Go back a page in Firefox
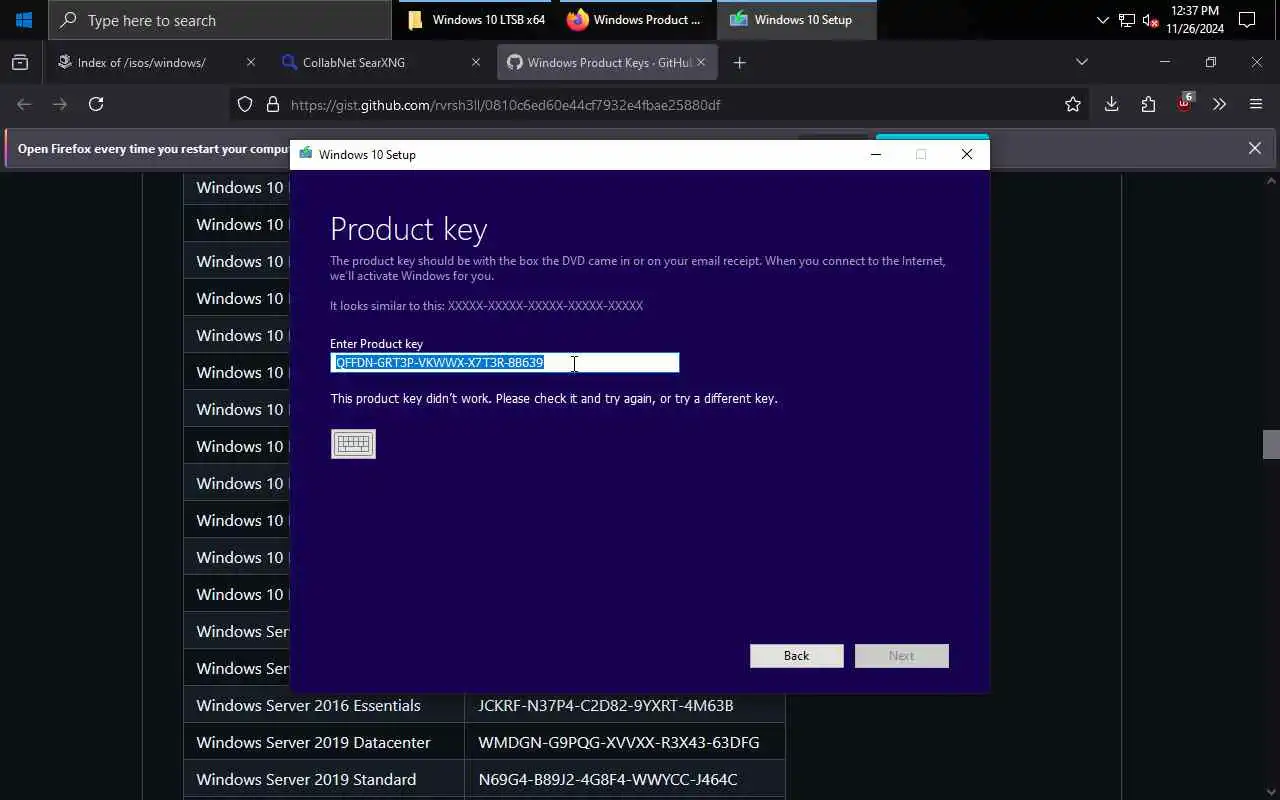 24,104
